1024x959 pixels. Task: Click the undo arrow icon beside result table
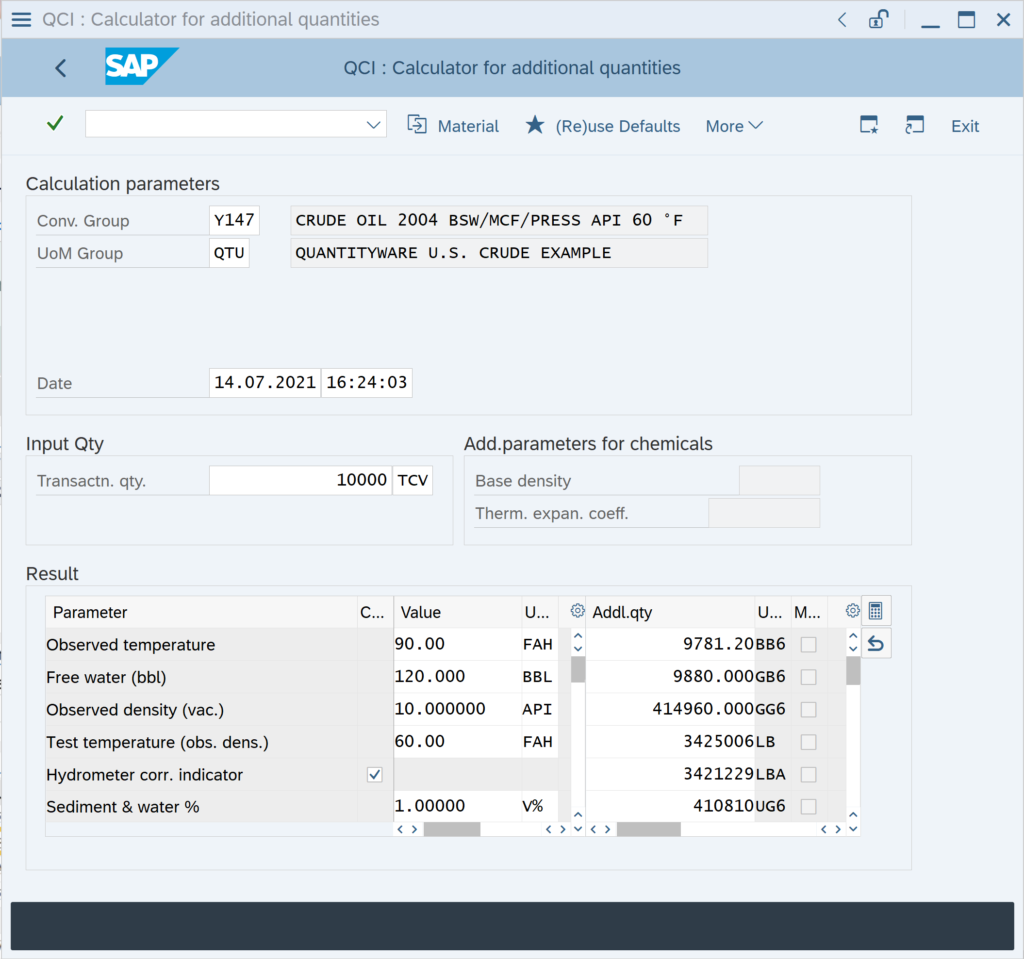coord(876,644)
